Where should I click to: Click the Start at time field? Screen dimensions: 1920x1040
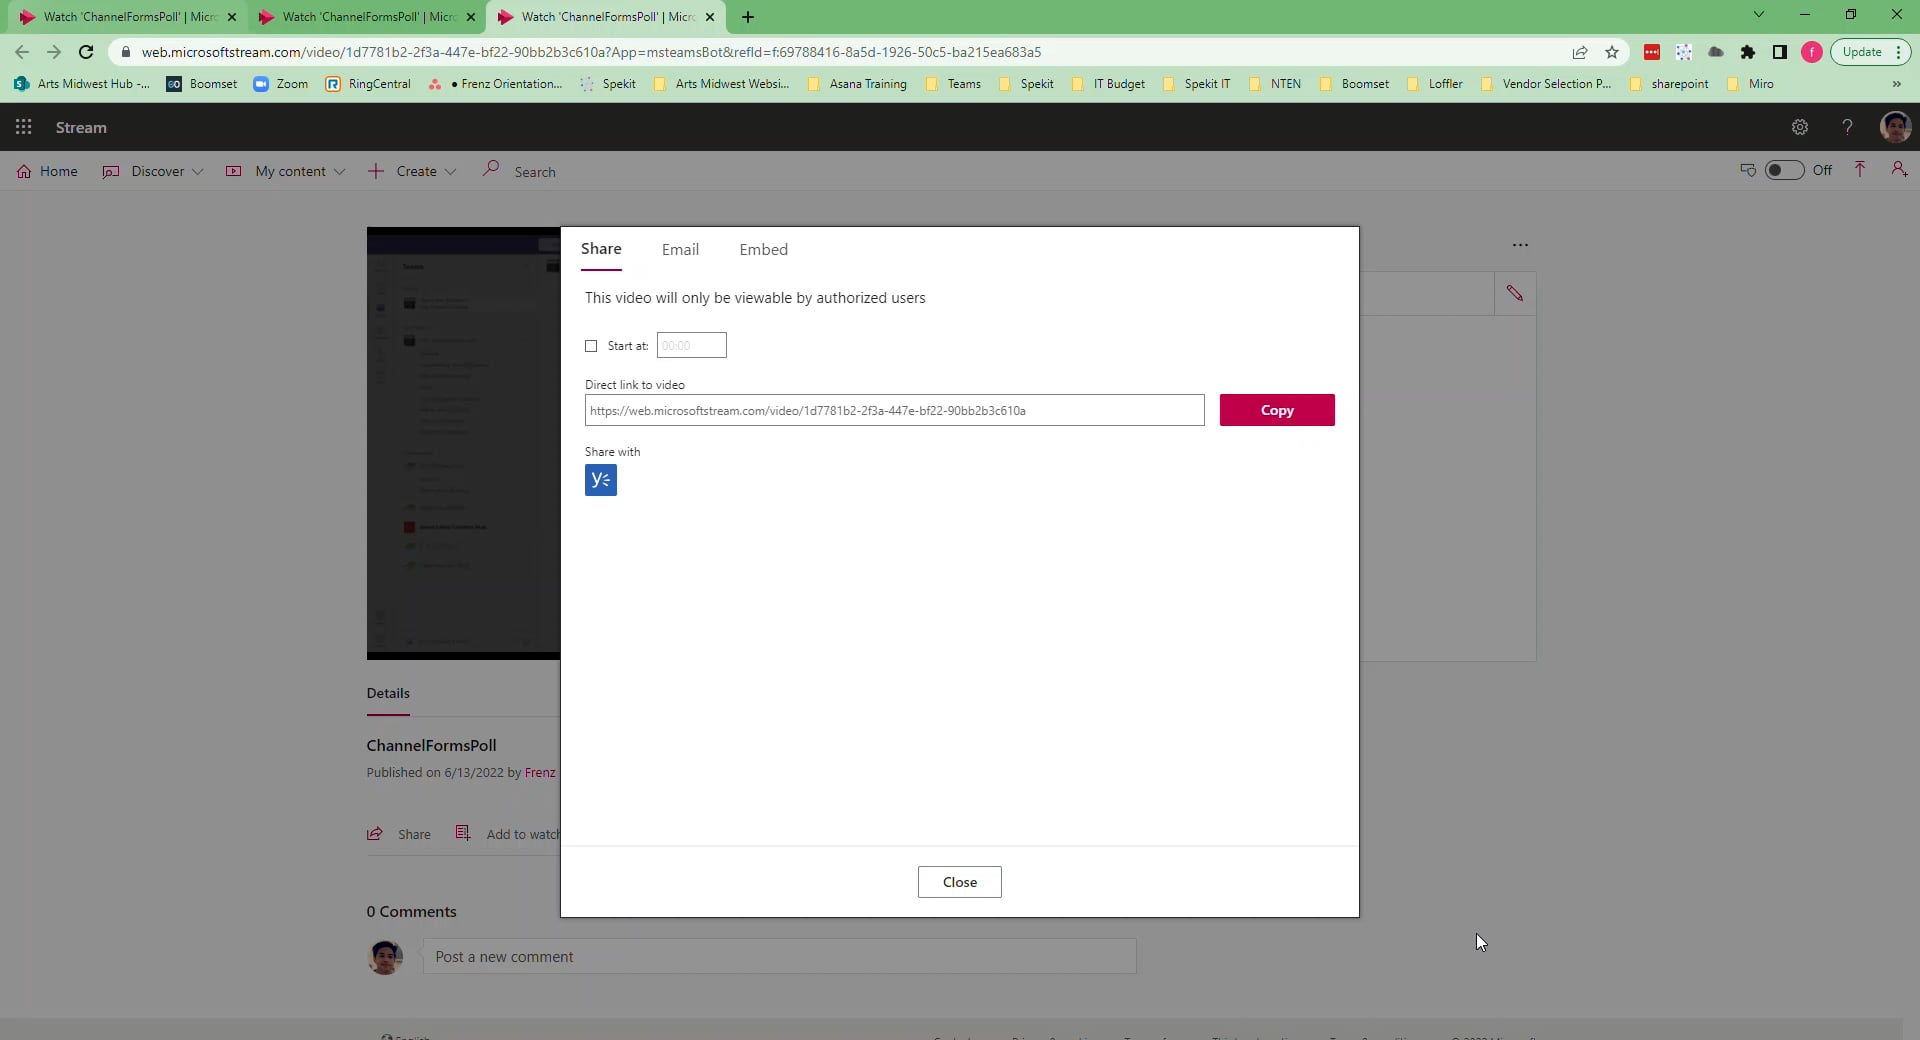pos(691,346)
